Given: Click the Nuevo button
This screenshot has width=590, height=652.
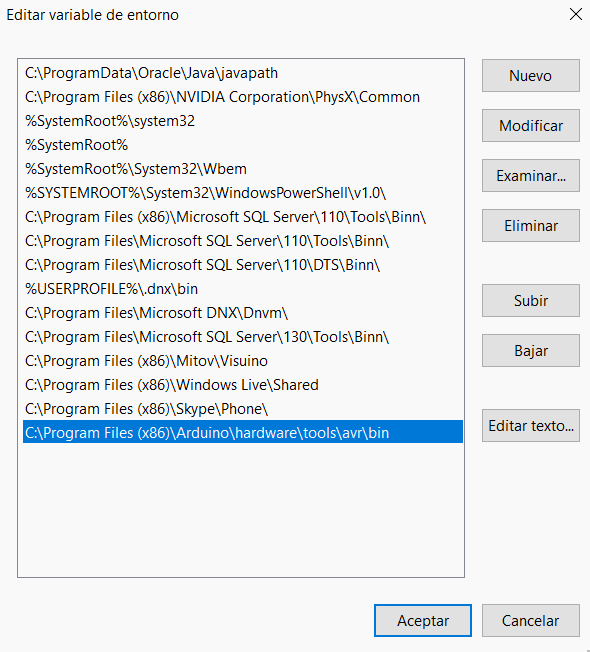Looking at the screenshot, I should point(531,76).
